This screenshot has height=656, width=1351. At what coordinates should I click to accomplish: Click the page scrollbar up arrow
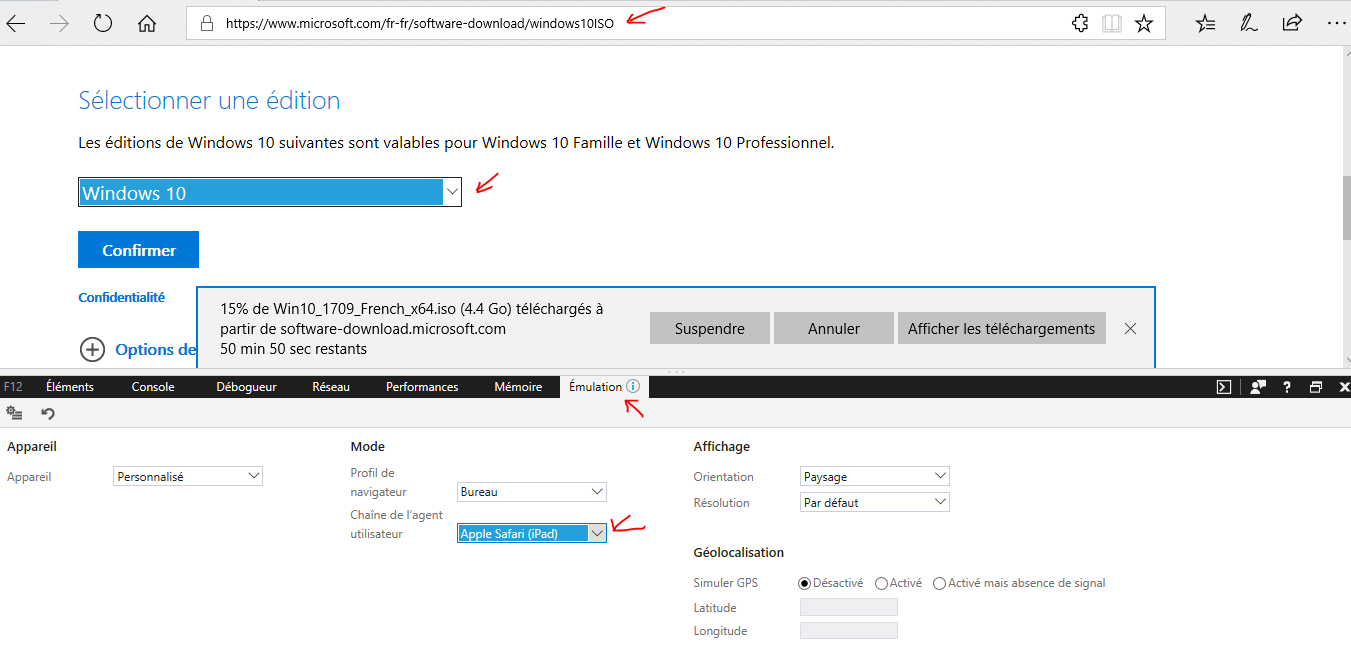[1346, 52]
